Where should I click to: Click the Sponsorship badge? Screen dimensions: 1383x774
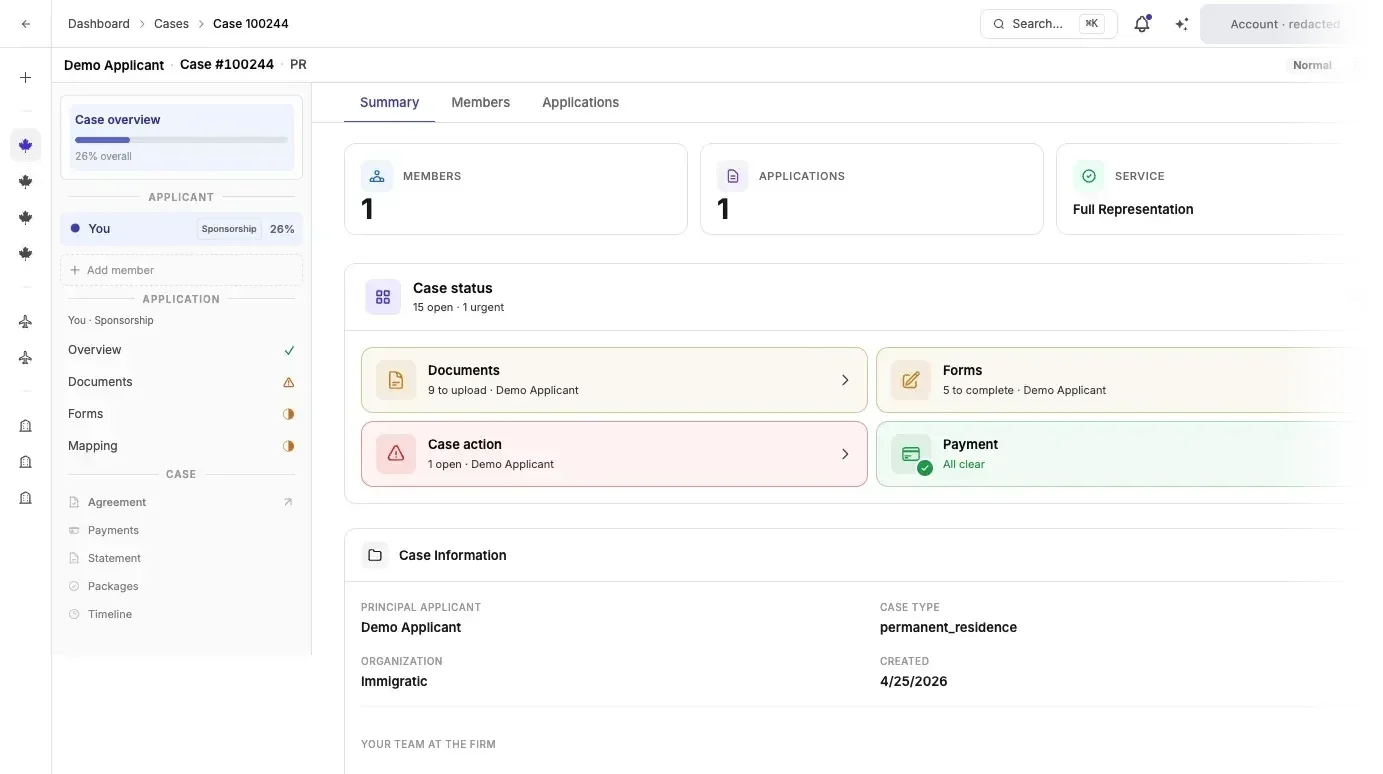click(x=229, y=229)
